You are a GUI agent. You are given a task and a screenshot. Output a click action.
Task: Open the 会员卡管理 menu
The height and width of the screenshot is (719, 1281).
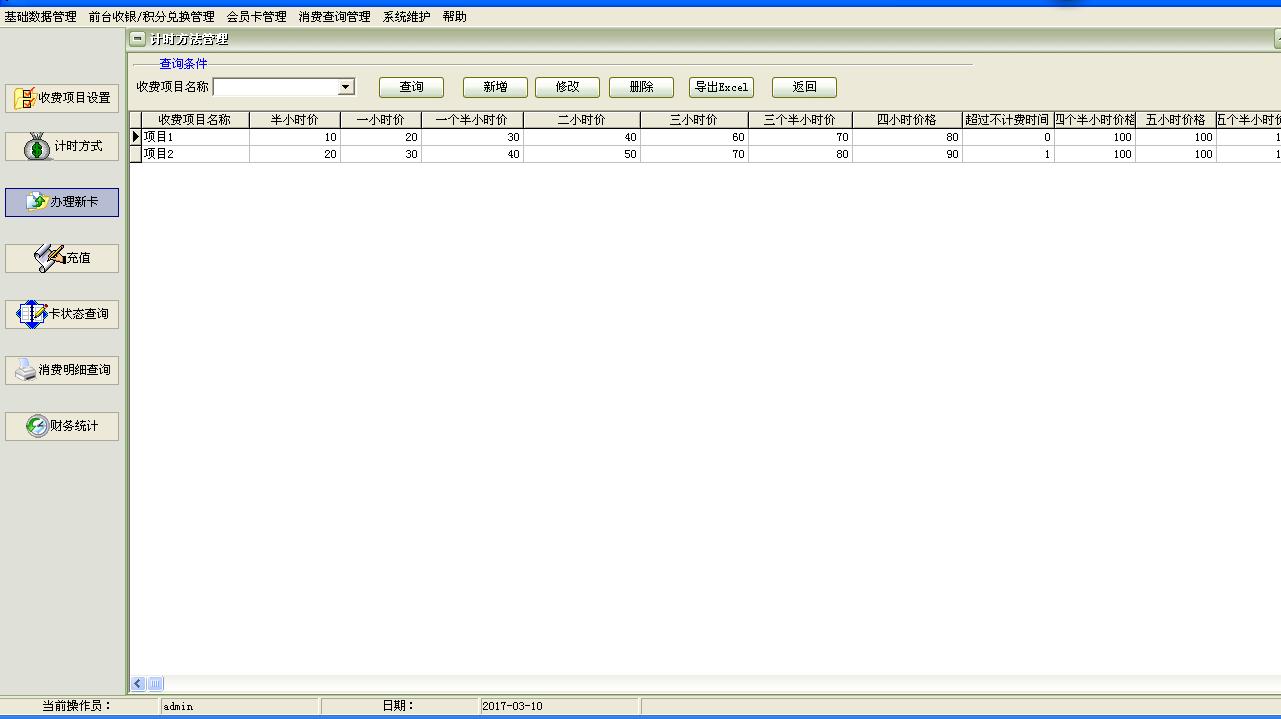[256, 17]
